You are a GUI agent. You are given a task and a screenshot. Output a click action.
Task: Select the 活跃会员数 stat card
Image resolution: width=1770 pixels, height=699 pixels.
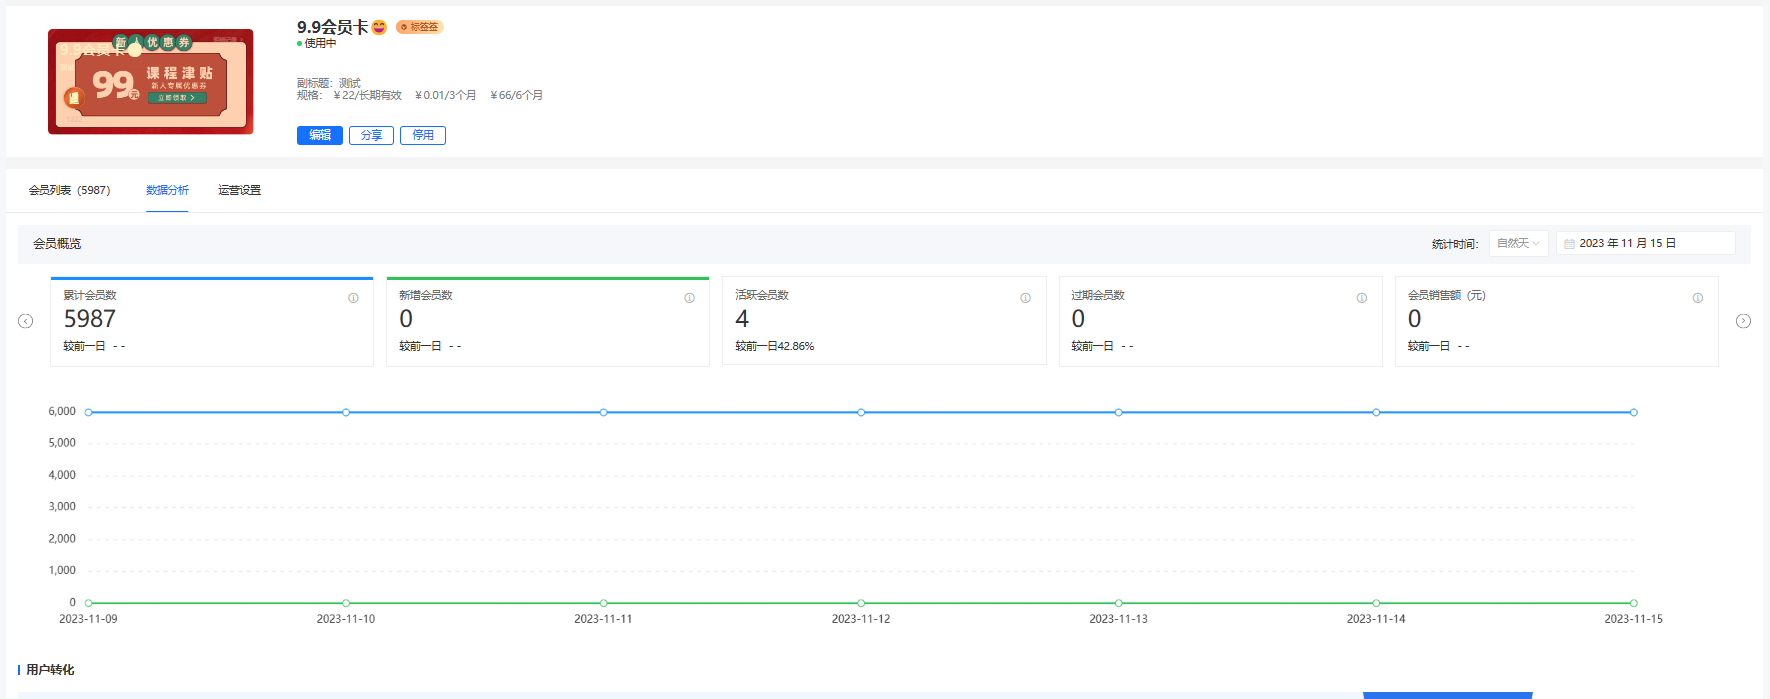(884, 321)
